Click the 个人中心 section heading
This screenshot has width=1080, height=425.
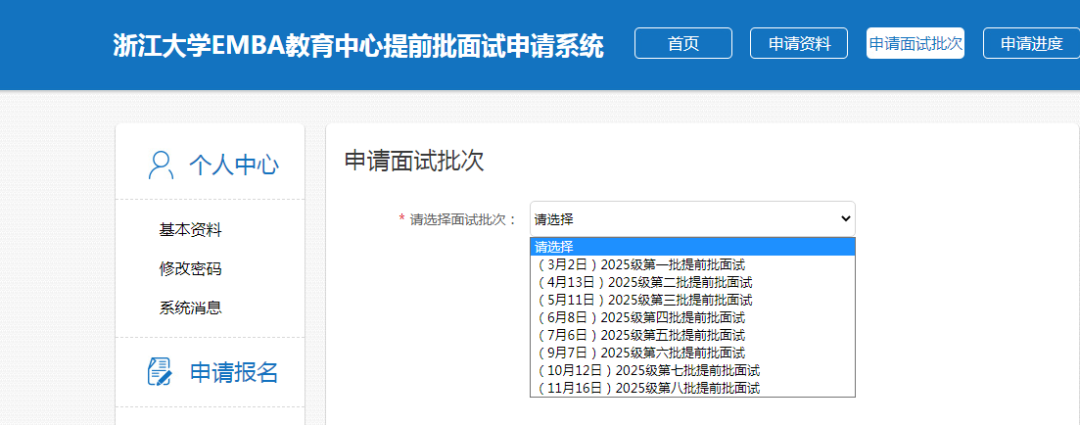click(233, 165)
